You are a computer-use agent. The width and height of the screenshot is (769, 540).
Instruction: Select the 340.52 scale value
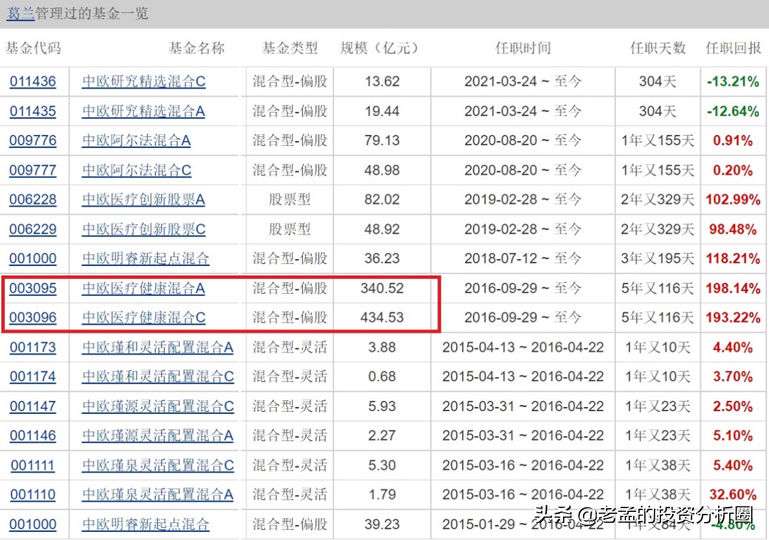[x=382, y=288]
